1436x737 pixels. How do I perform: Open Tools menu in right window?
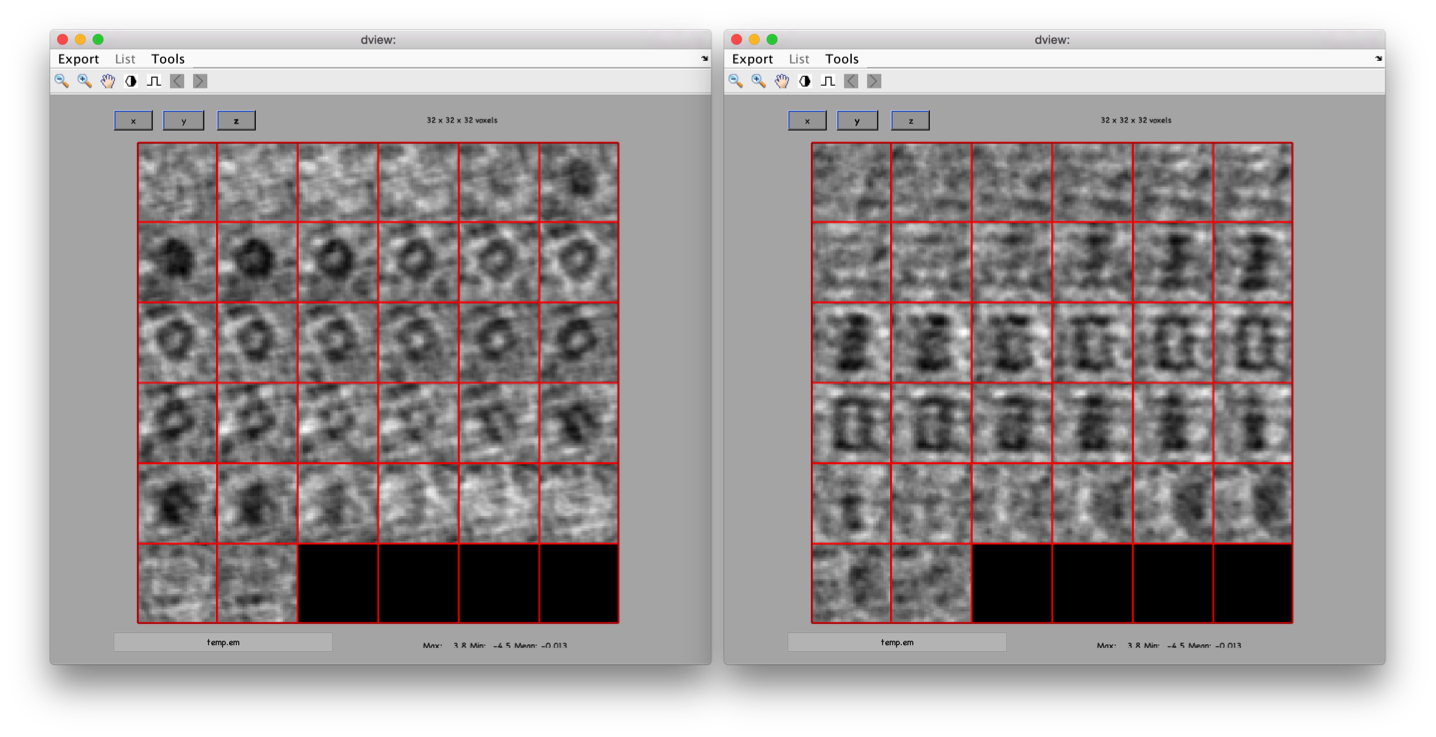842,59
